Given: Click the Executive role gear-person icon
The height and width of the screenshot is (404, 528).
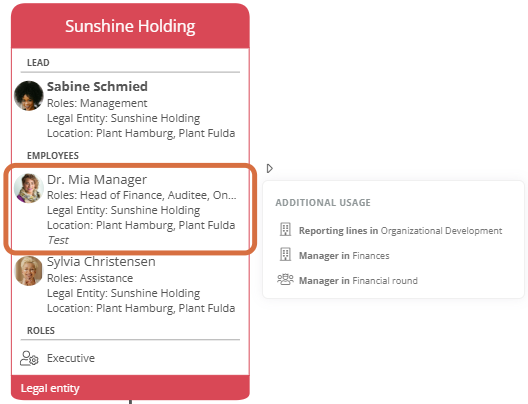Looking at the screenshot, I should point(29,358).
